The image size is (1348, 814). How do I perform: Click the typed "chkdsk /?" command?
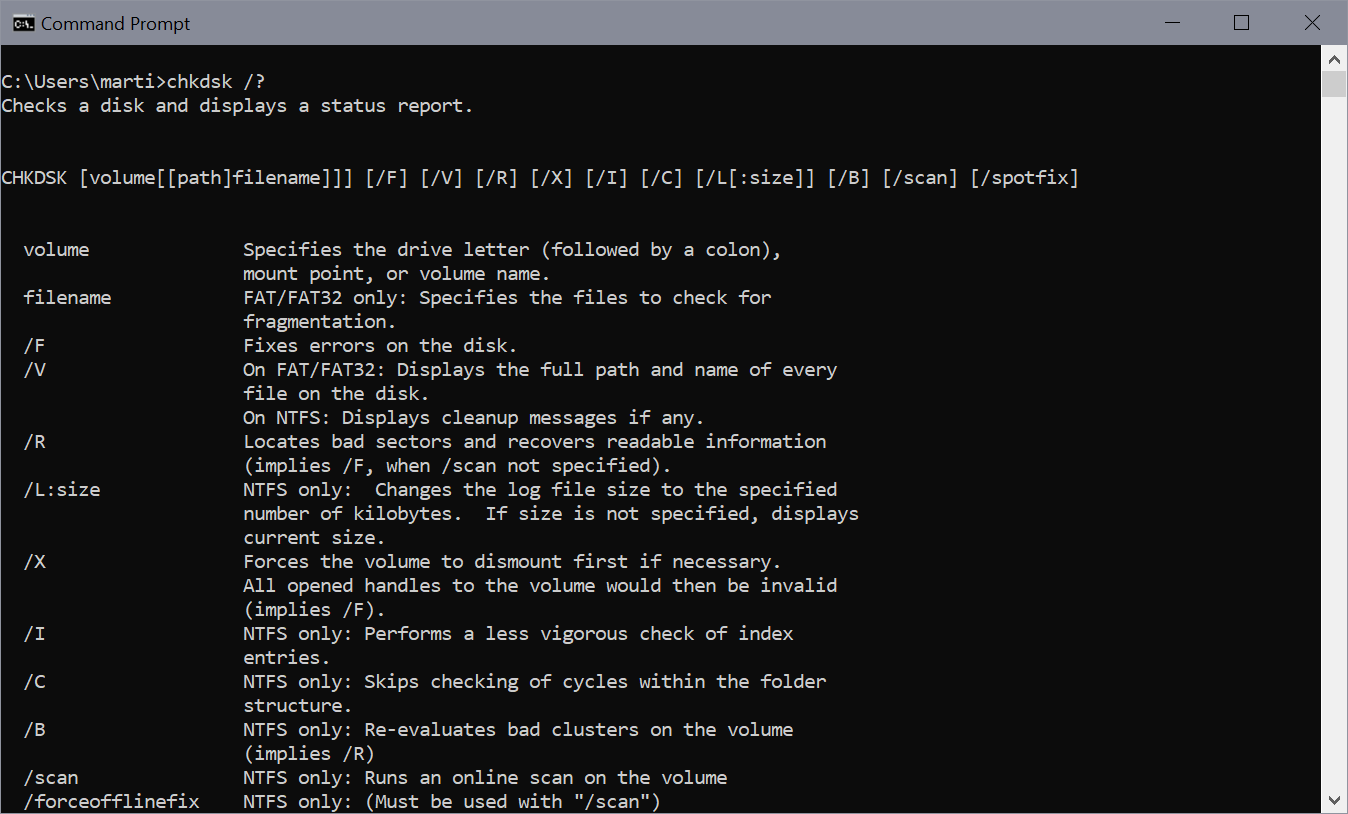216,82
